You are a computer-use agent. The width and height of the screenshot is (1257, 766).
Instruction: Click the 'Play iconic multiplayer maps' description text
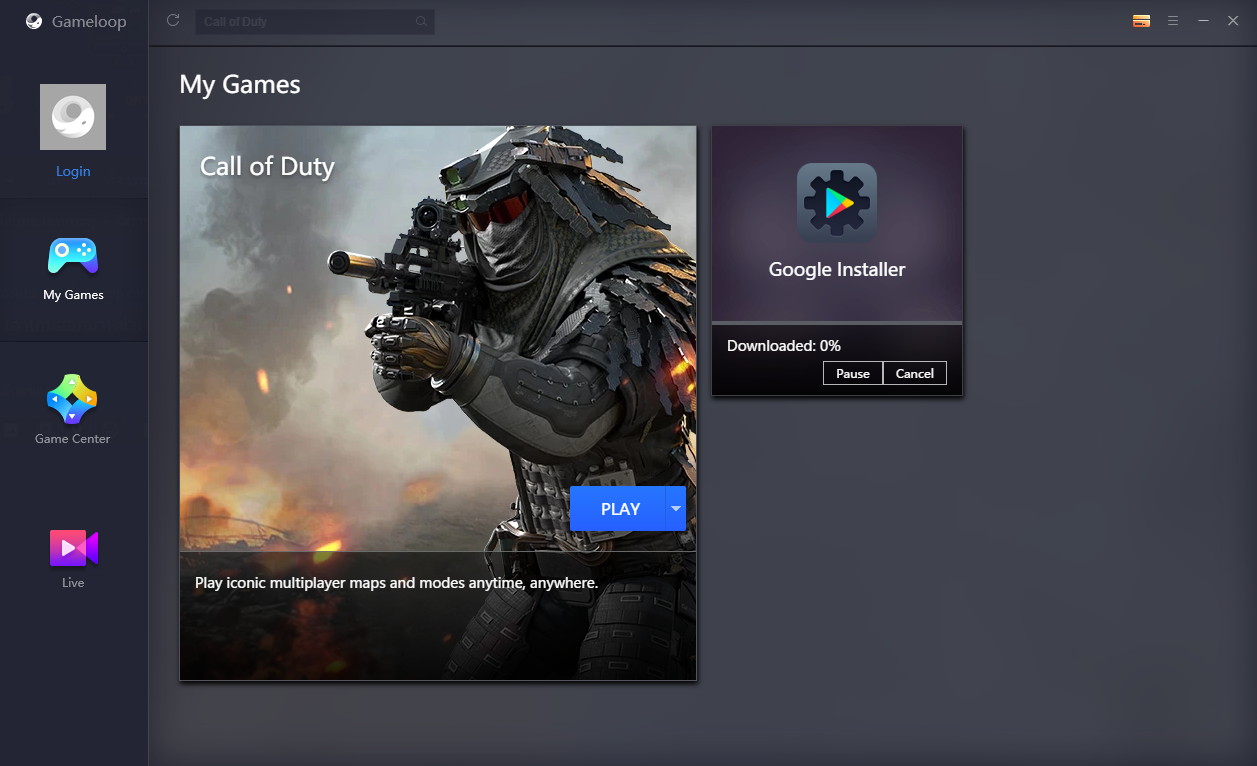click(x=396, y=583)
